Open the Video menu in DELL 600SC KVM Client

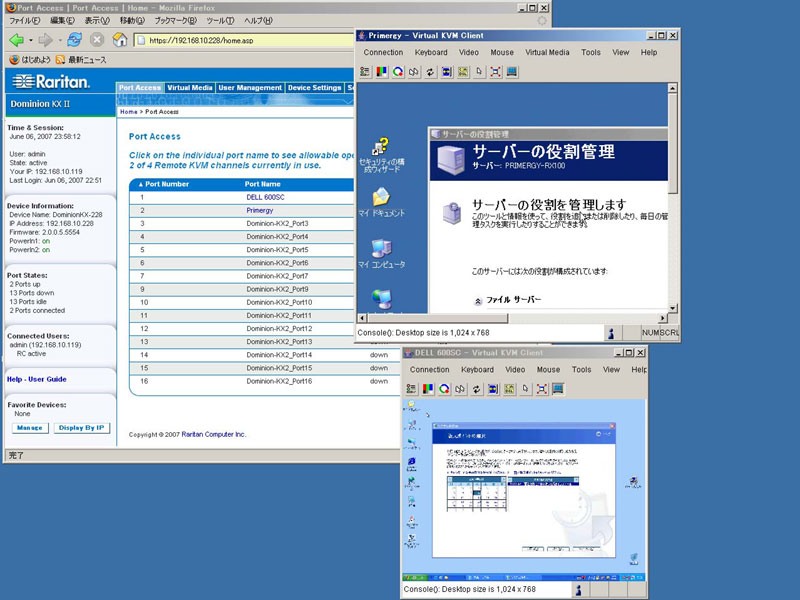515,370
